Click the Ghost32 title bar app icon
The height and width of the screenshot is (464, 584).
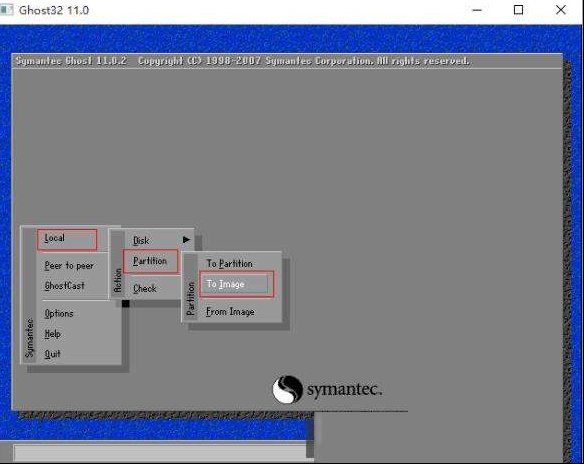6,10
